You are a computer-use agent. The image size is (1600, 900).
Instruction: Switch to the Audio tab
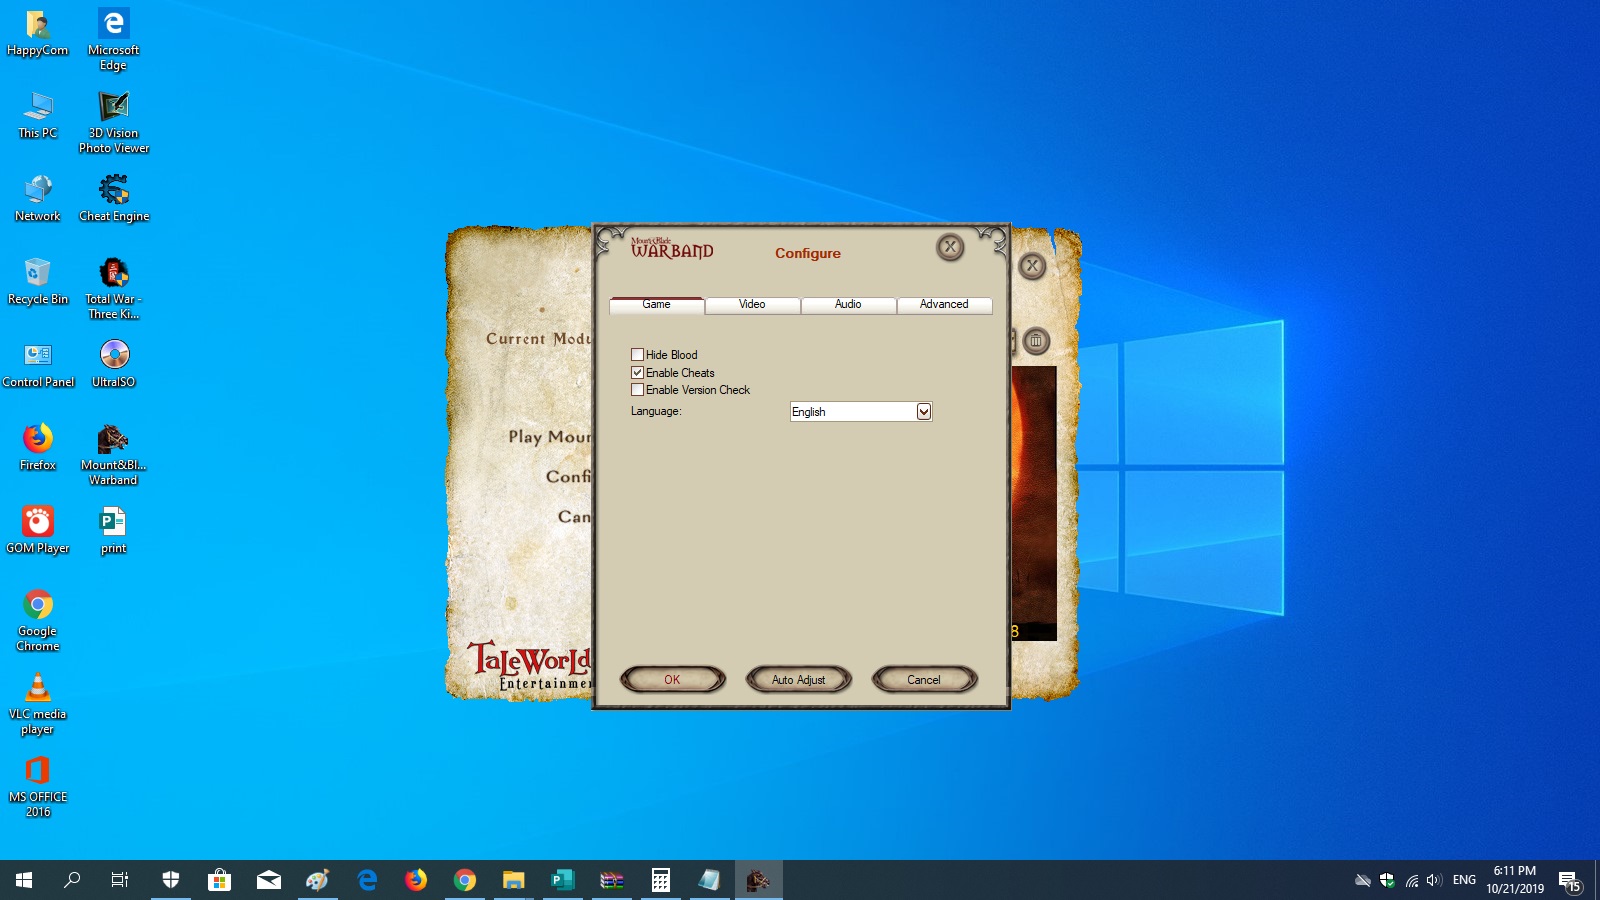tap(848, 305)
